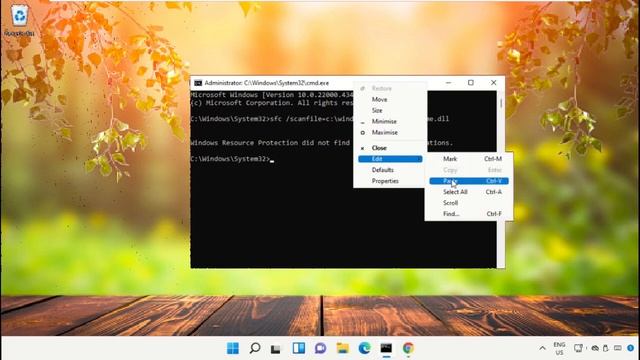Expand the Edit submenu entry

pyautogui.click(x=390, y=159)
